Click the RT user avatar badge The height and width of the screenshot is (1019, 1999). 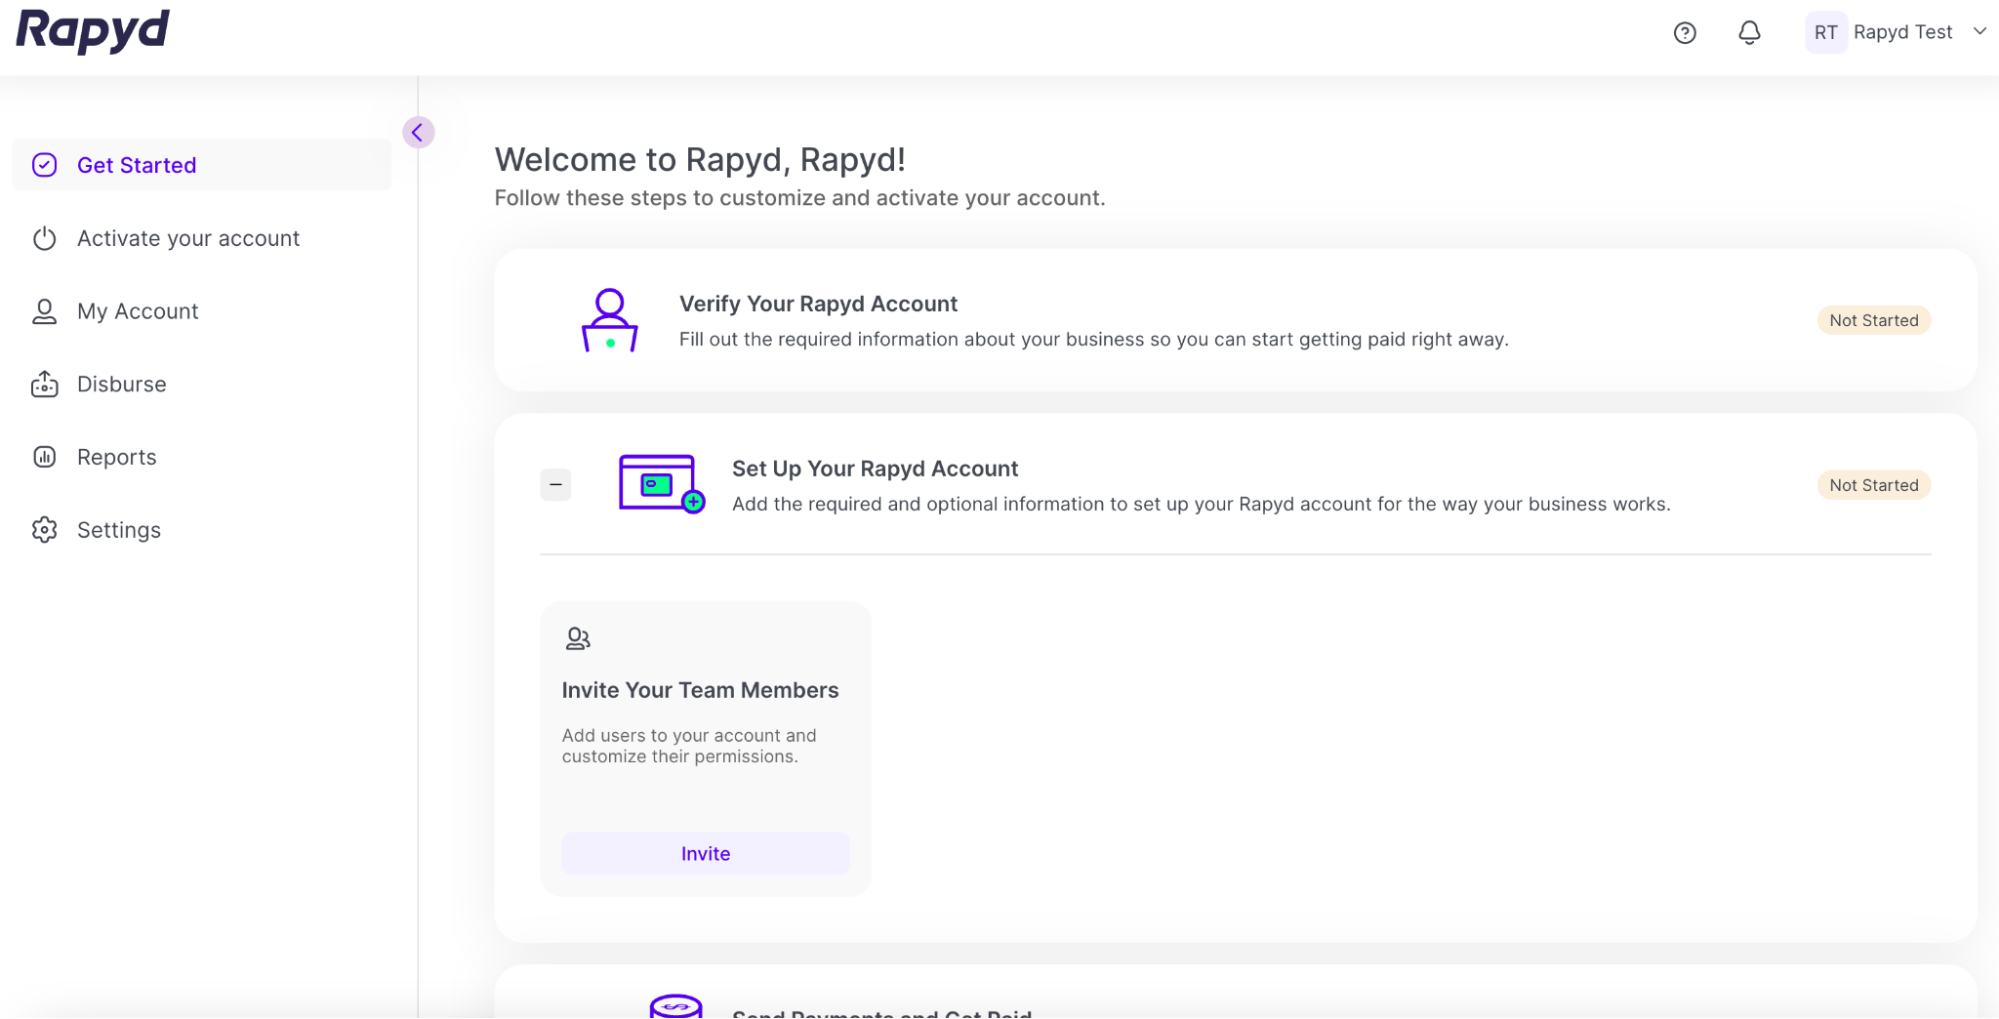1825,33
